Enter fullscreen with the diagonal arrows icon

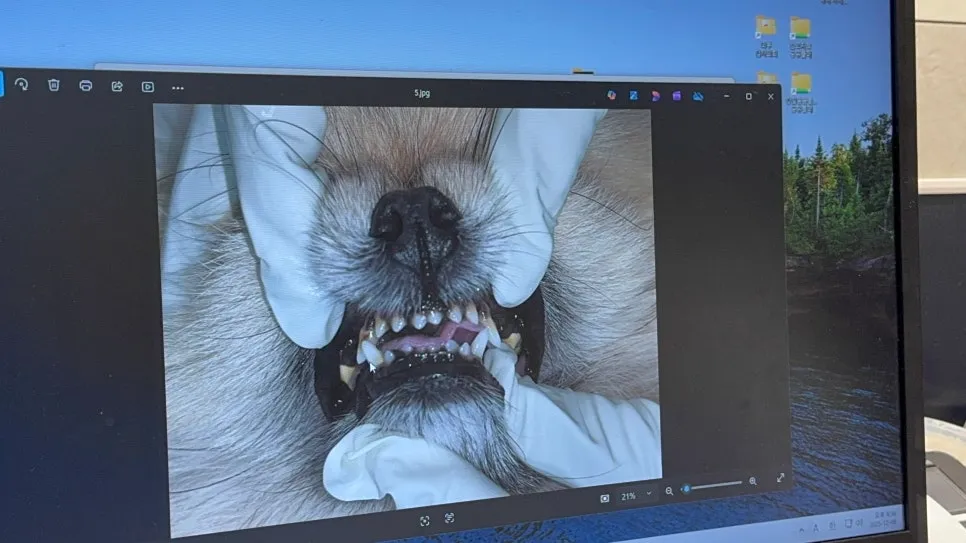click(x=781, y=478)
